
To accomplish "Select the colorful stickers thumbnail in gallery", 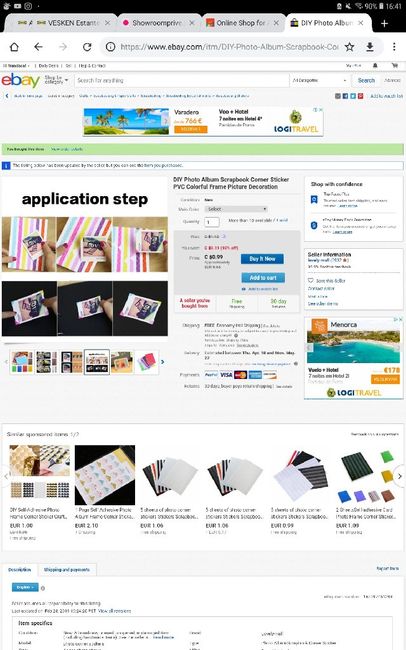I will point(147,362).
